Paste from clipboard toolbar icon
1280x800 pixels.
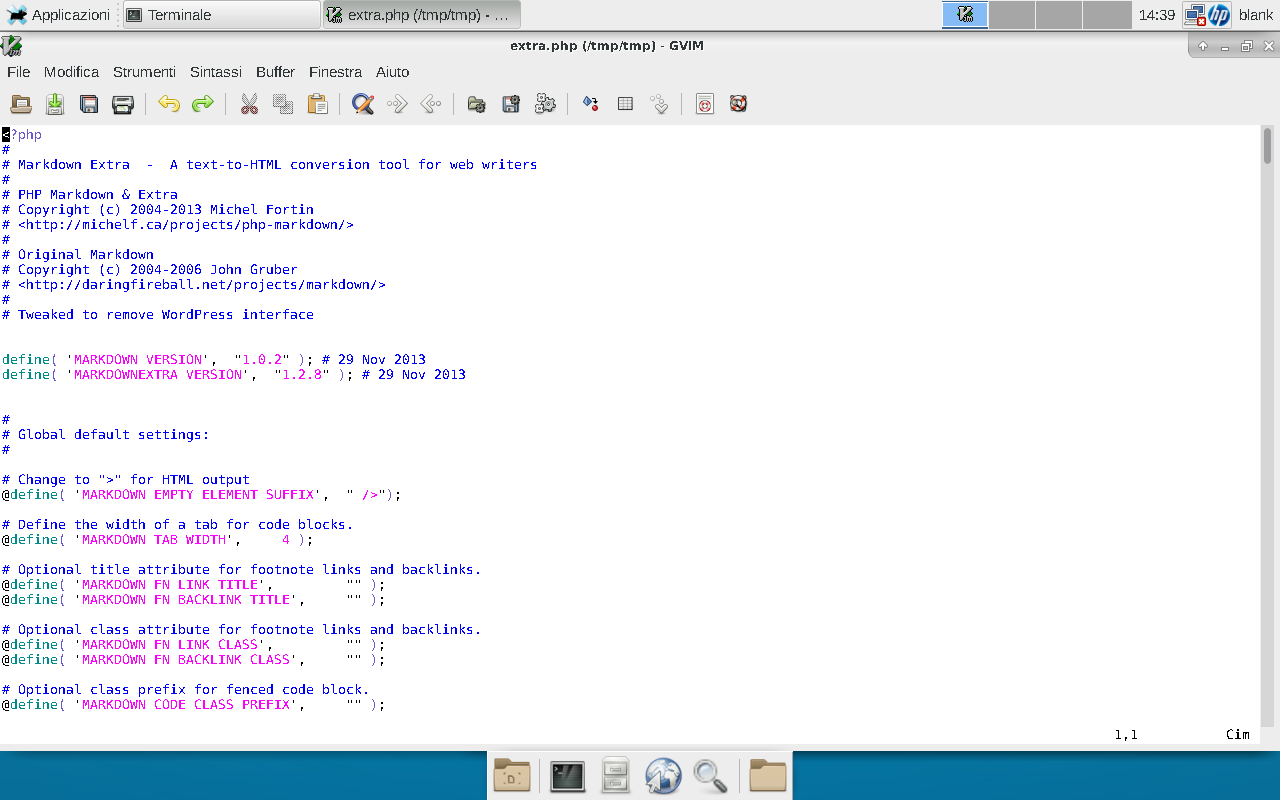317,104
